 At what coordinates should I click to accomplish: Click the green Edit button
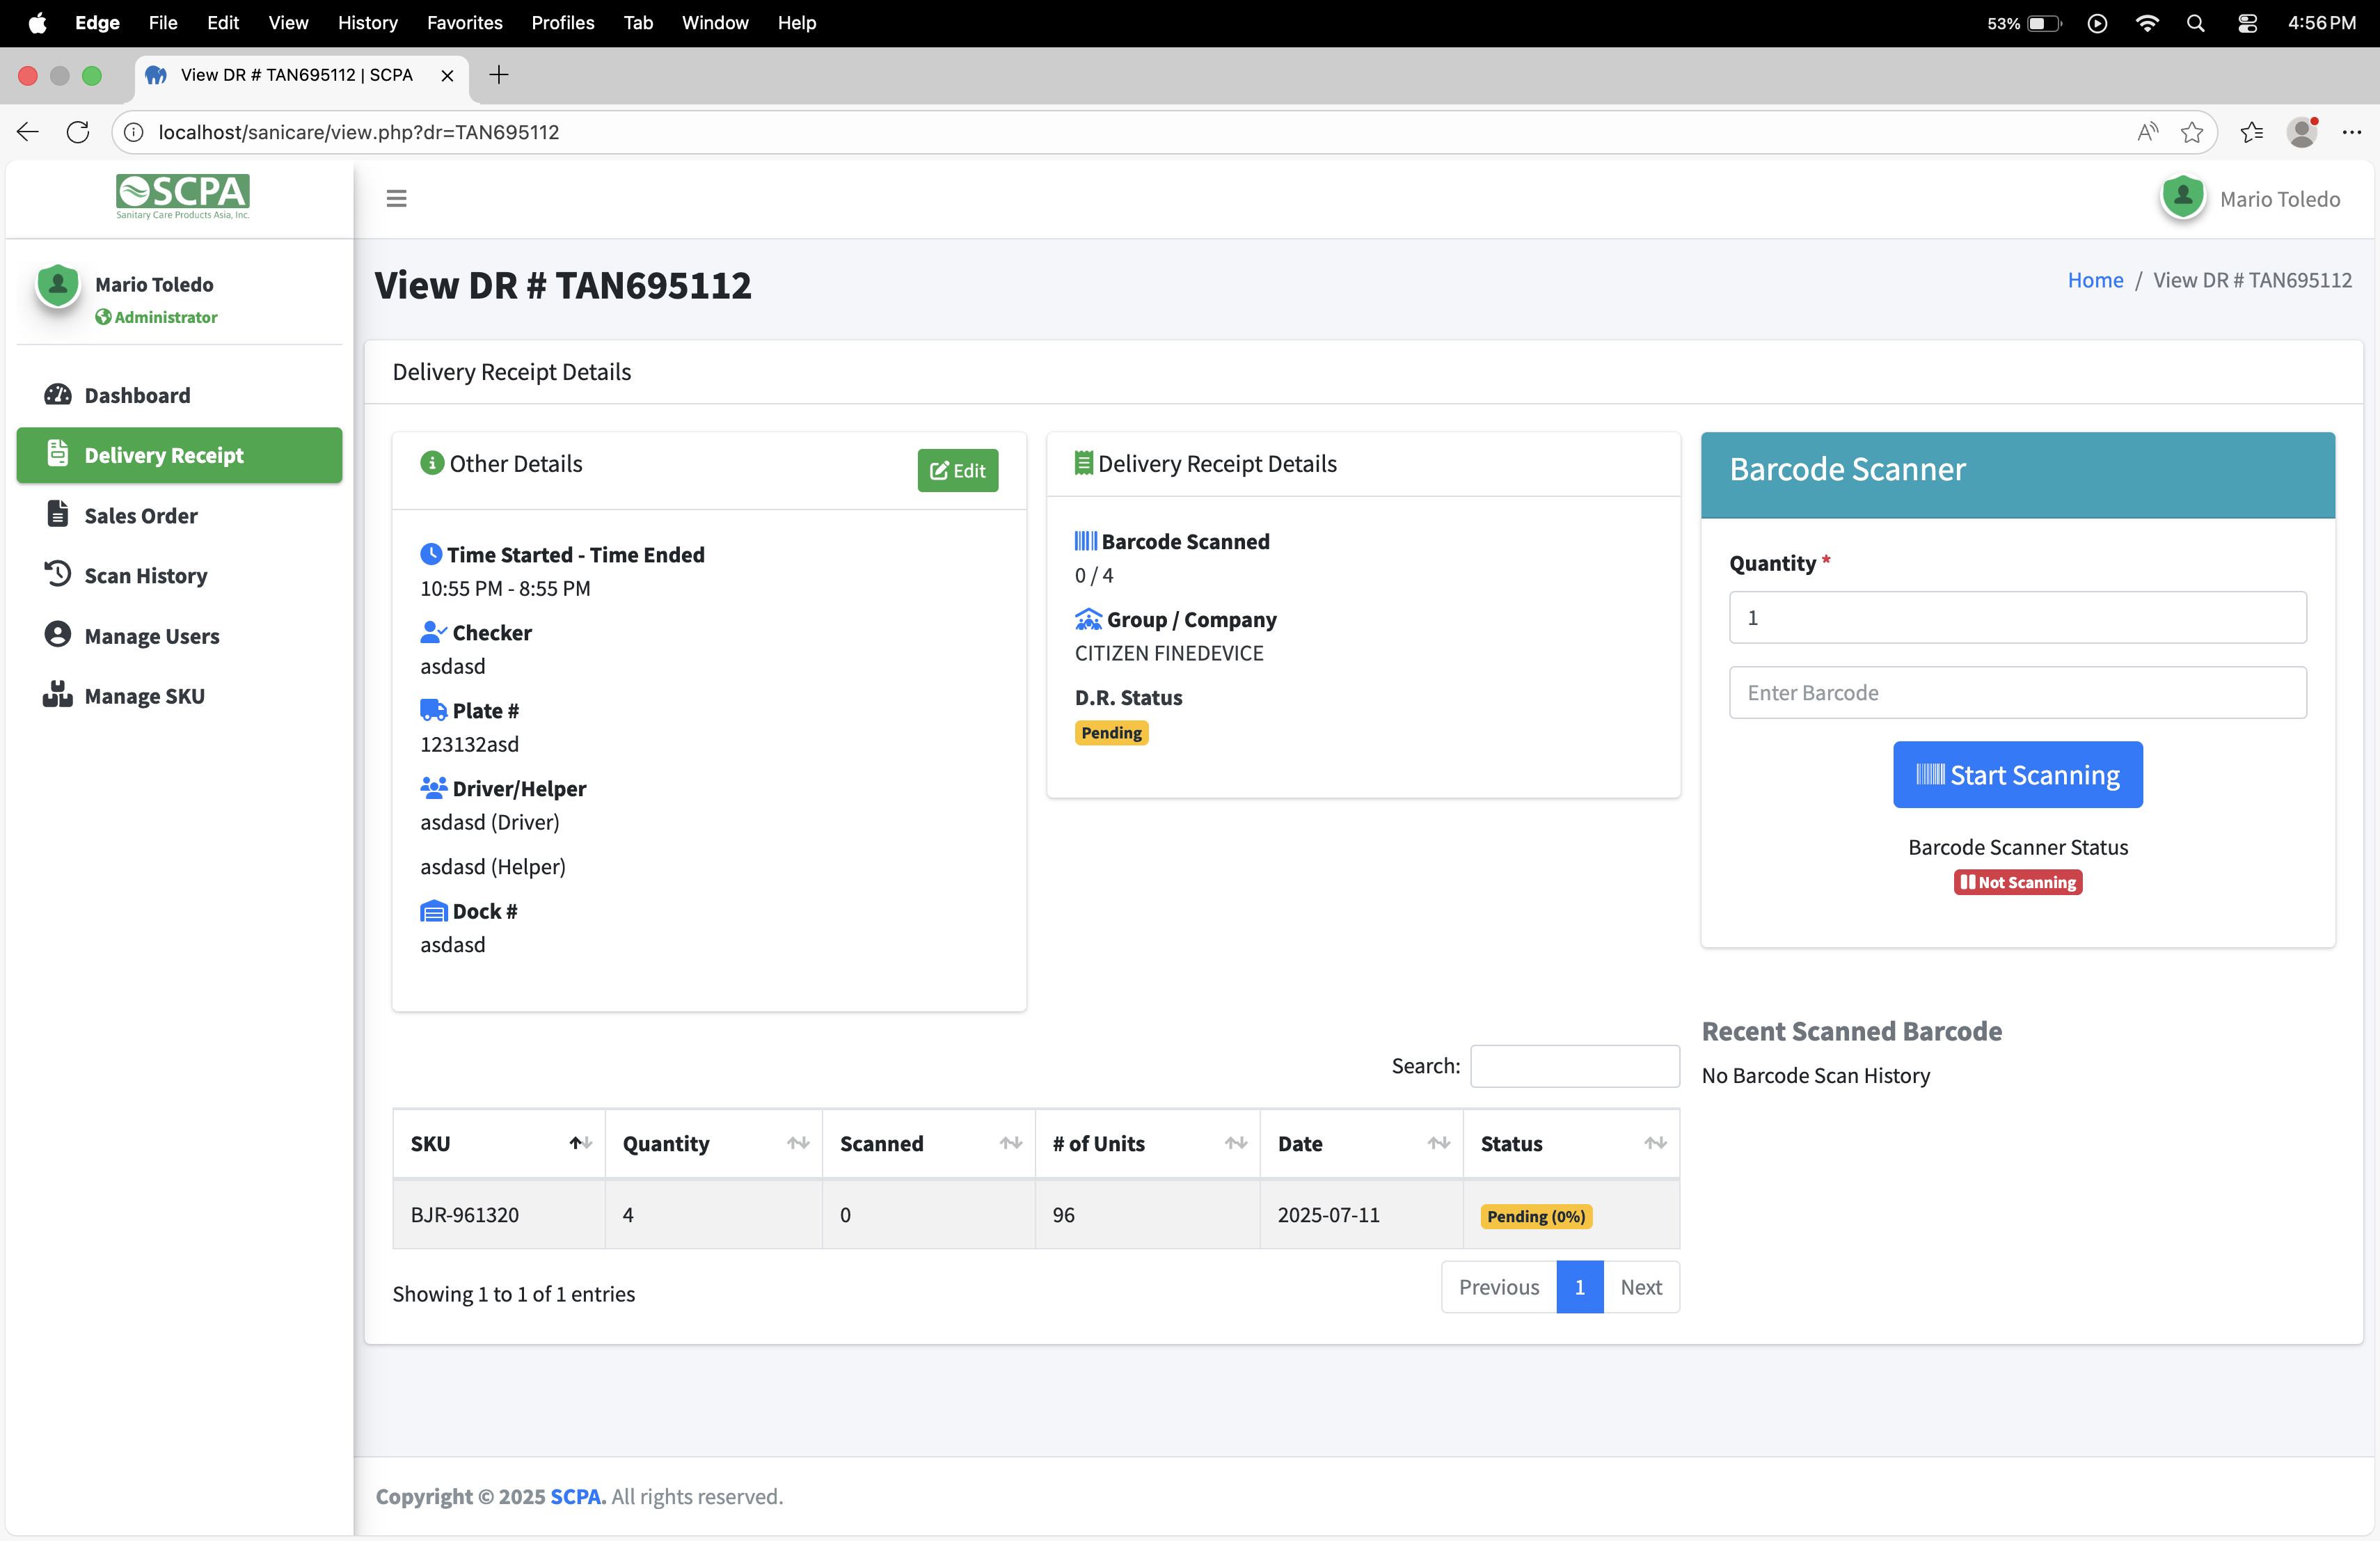(x=957, y=470)
